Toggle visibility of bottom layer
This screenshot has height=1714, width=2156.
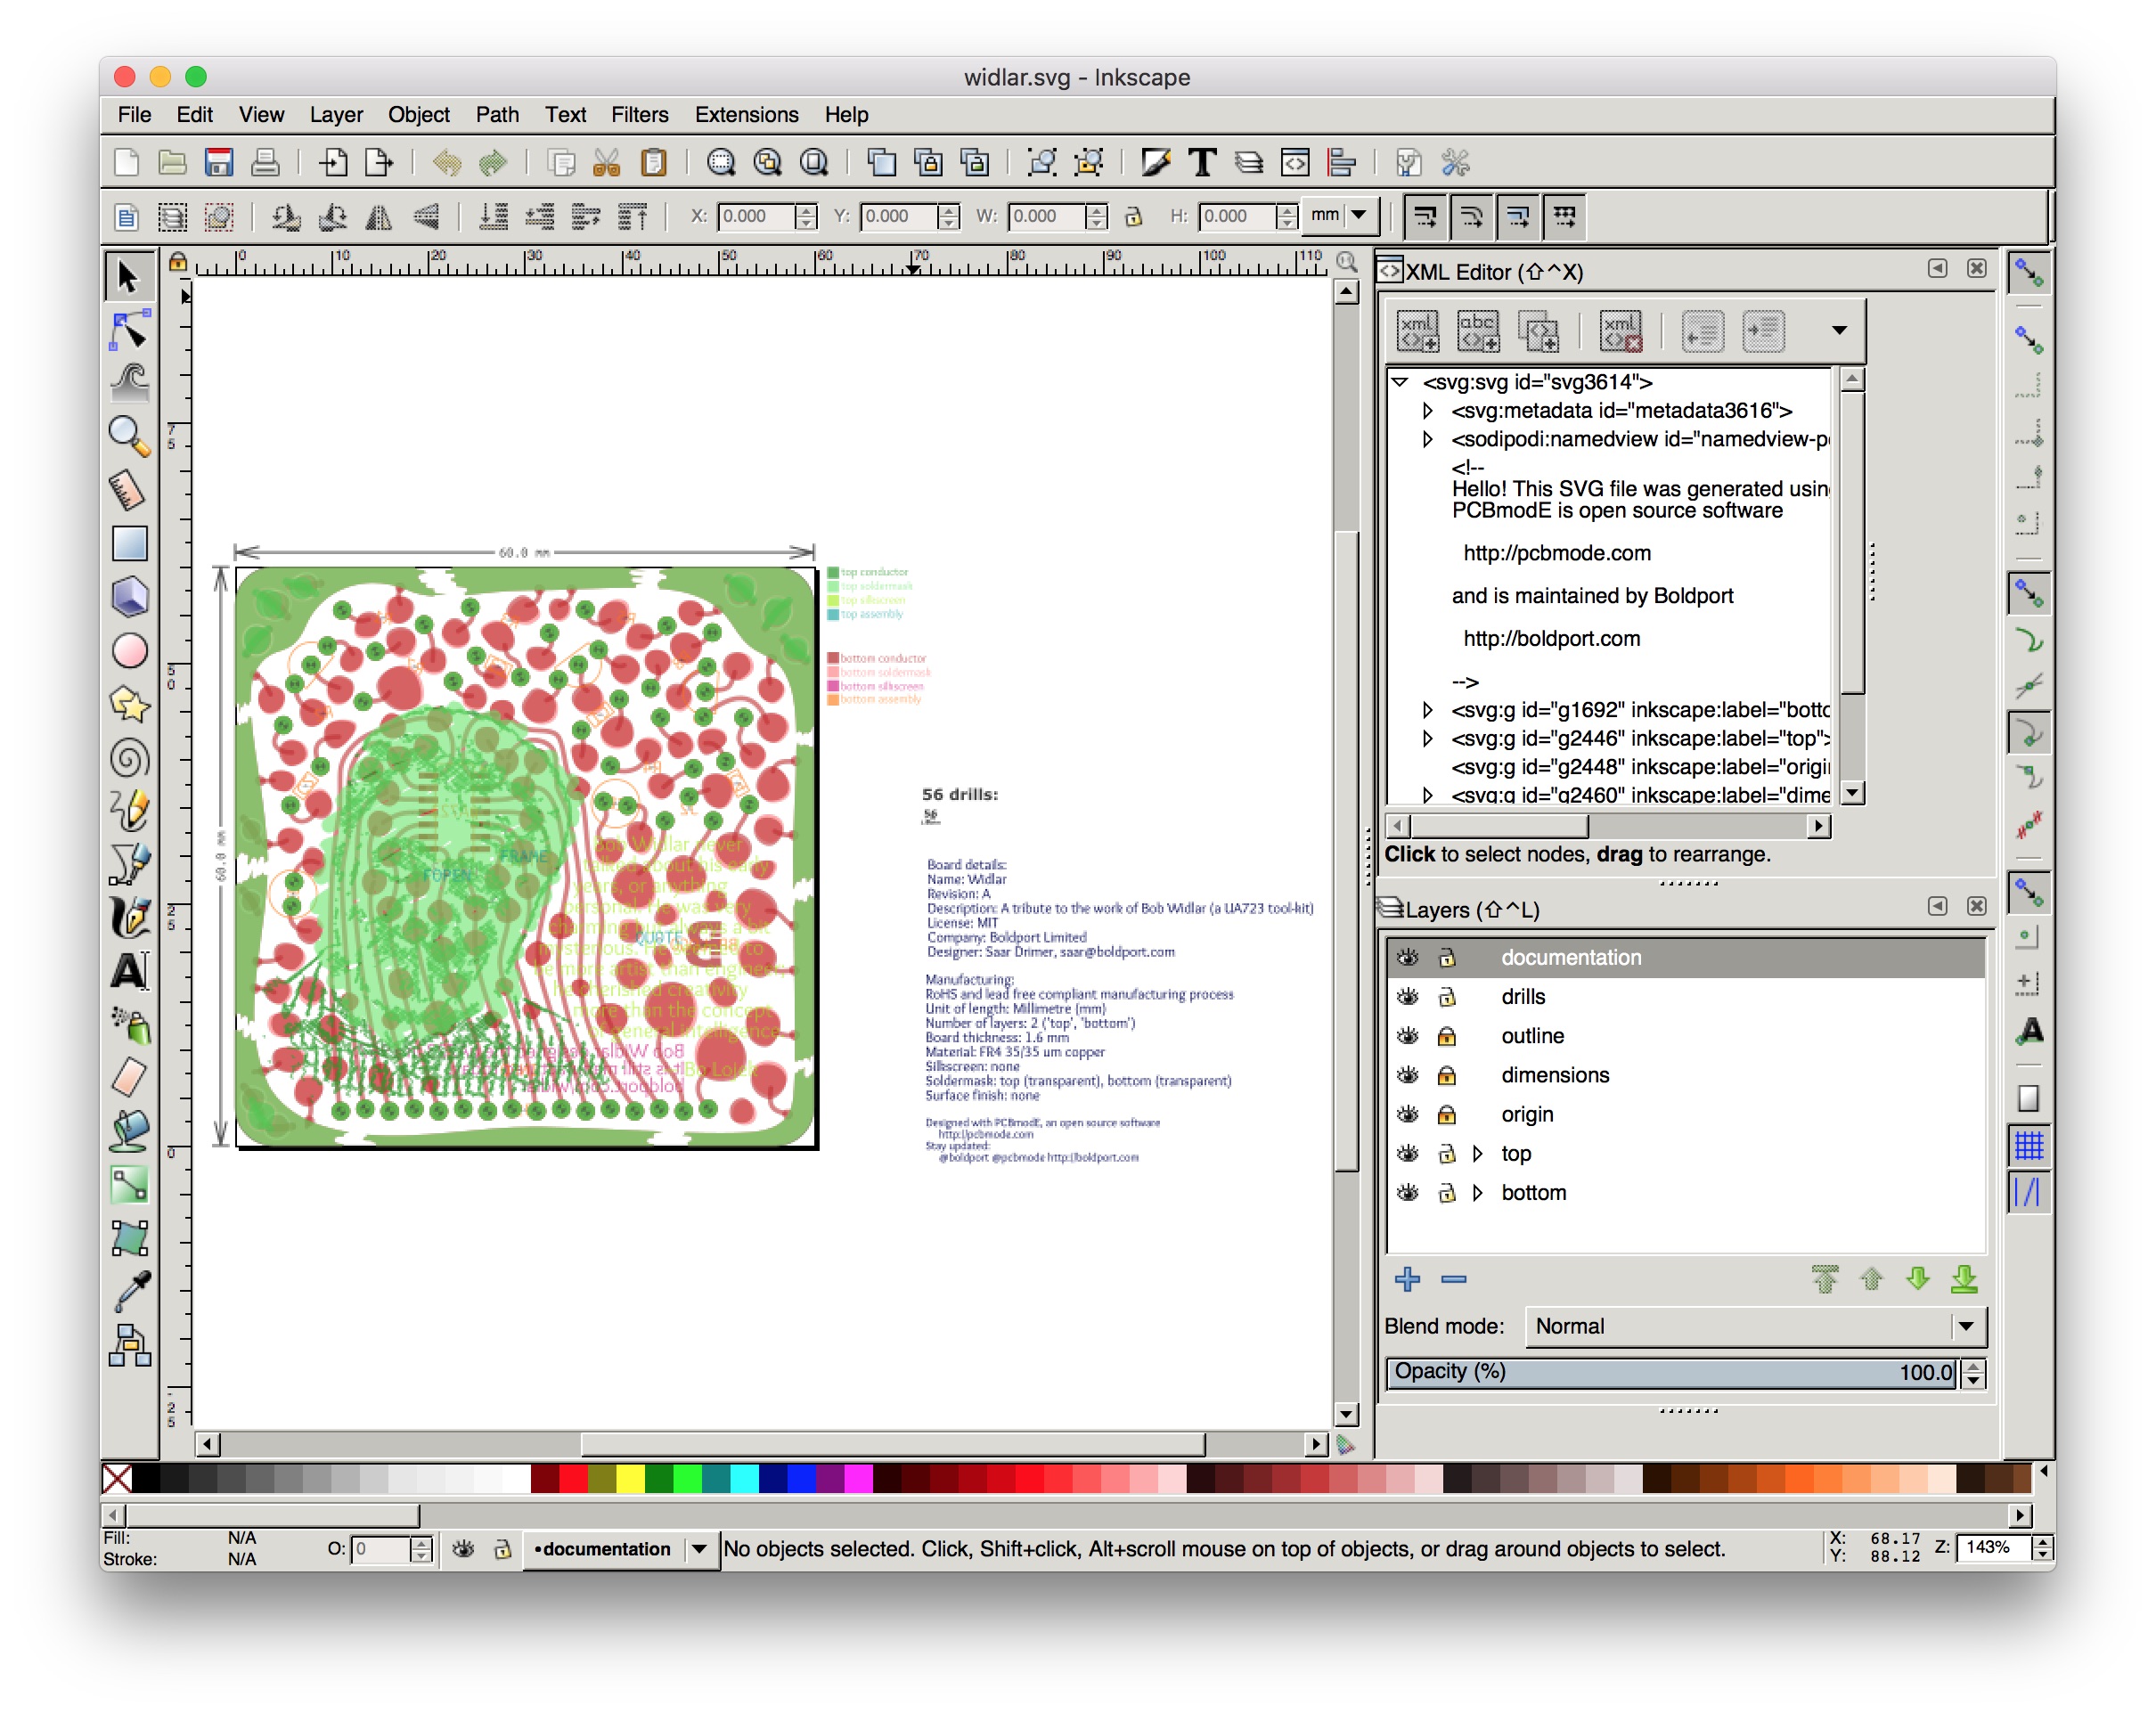coord(1409,1192)
